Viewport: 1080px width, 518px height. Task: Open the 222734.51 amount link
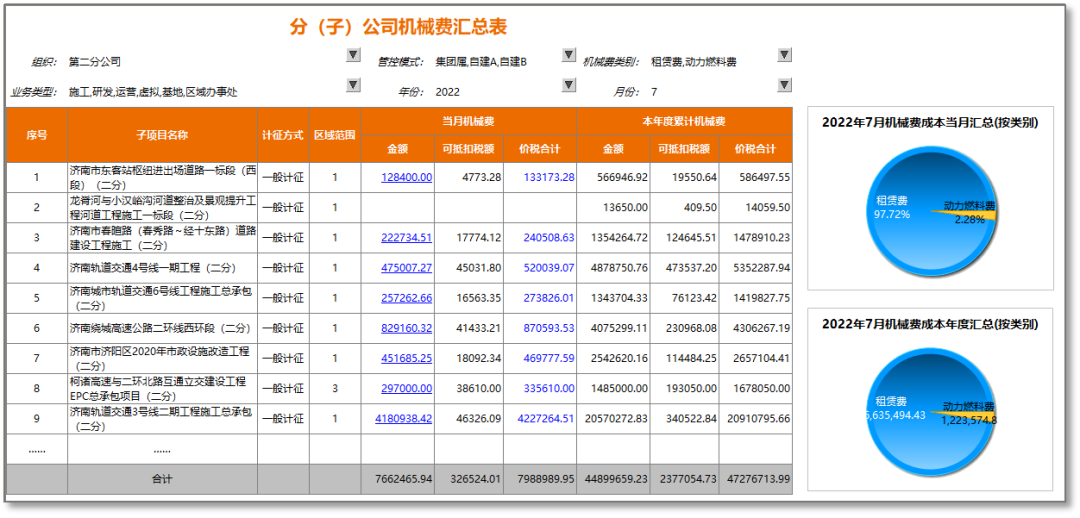[x=406, y=238]
